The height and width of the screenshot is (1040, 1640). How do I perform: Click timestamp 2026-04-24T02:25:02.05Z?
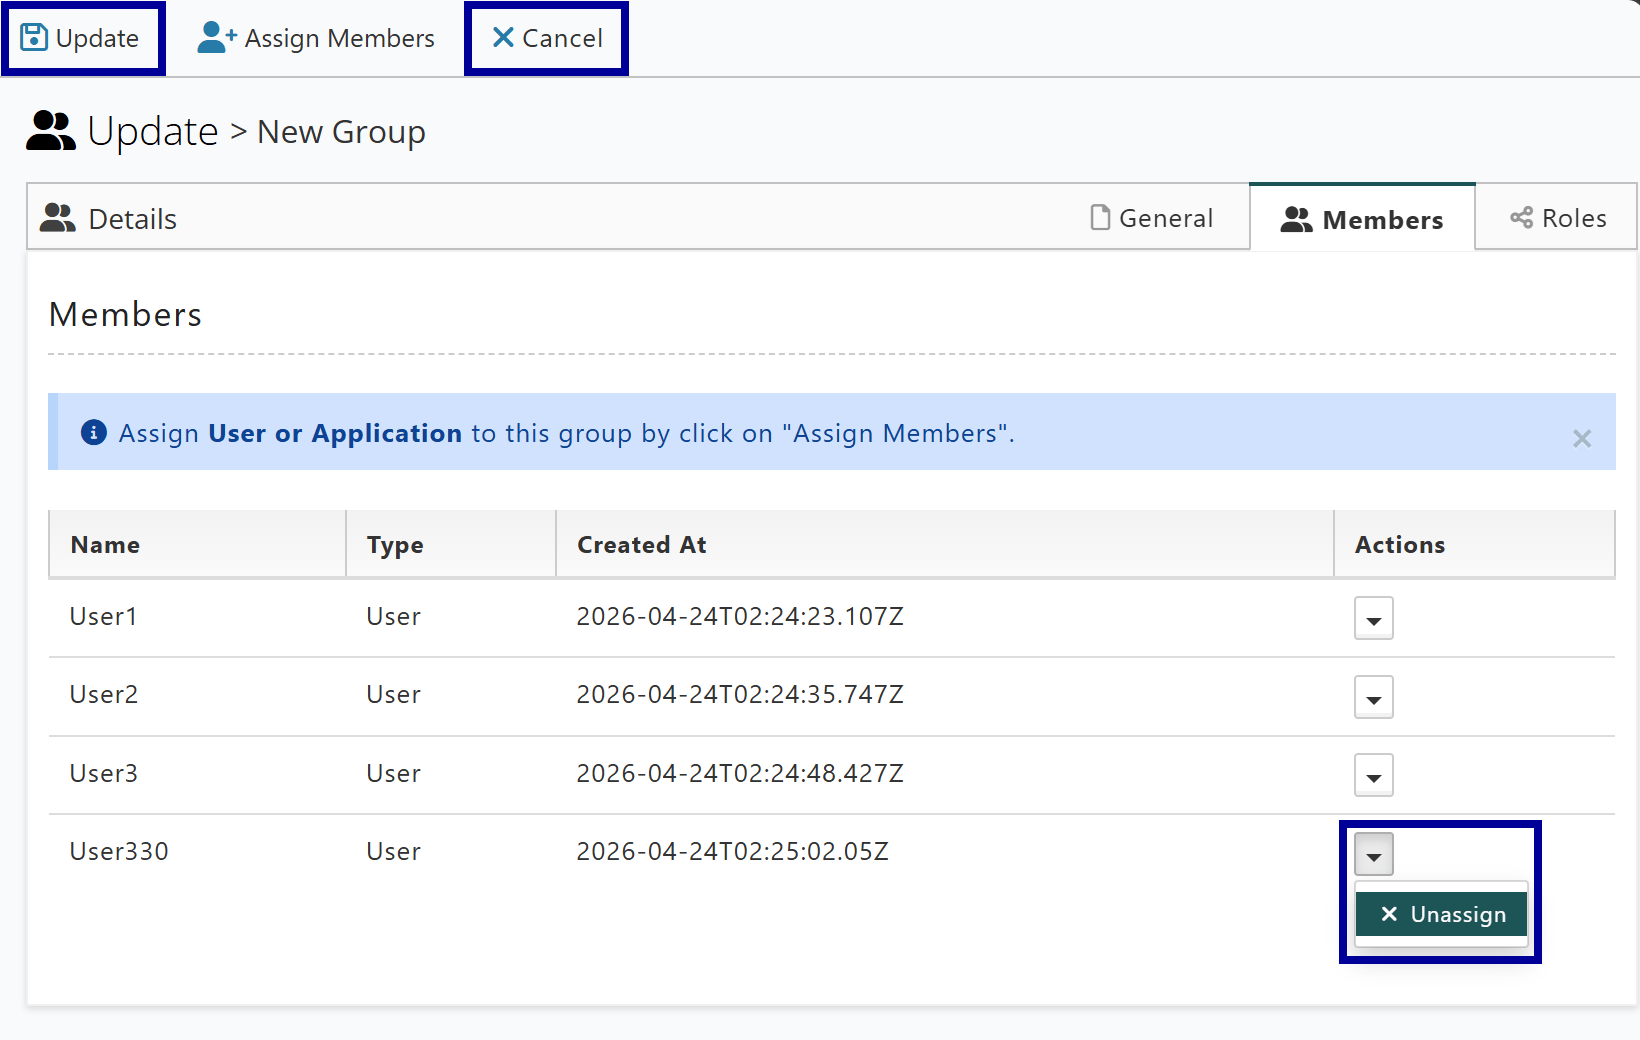pos(733,851)
